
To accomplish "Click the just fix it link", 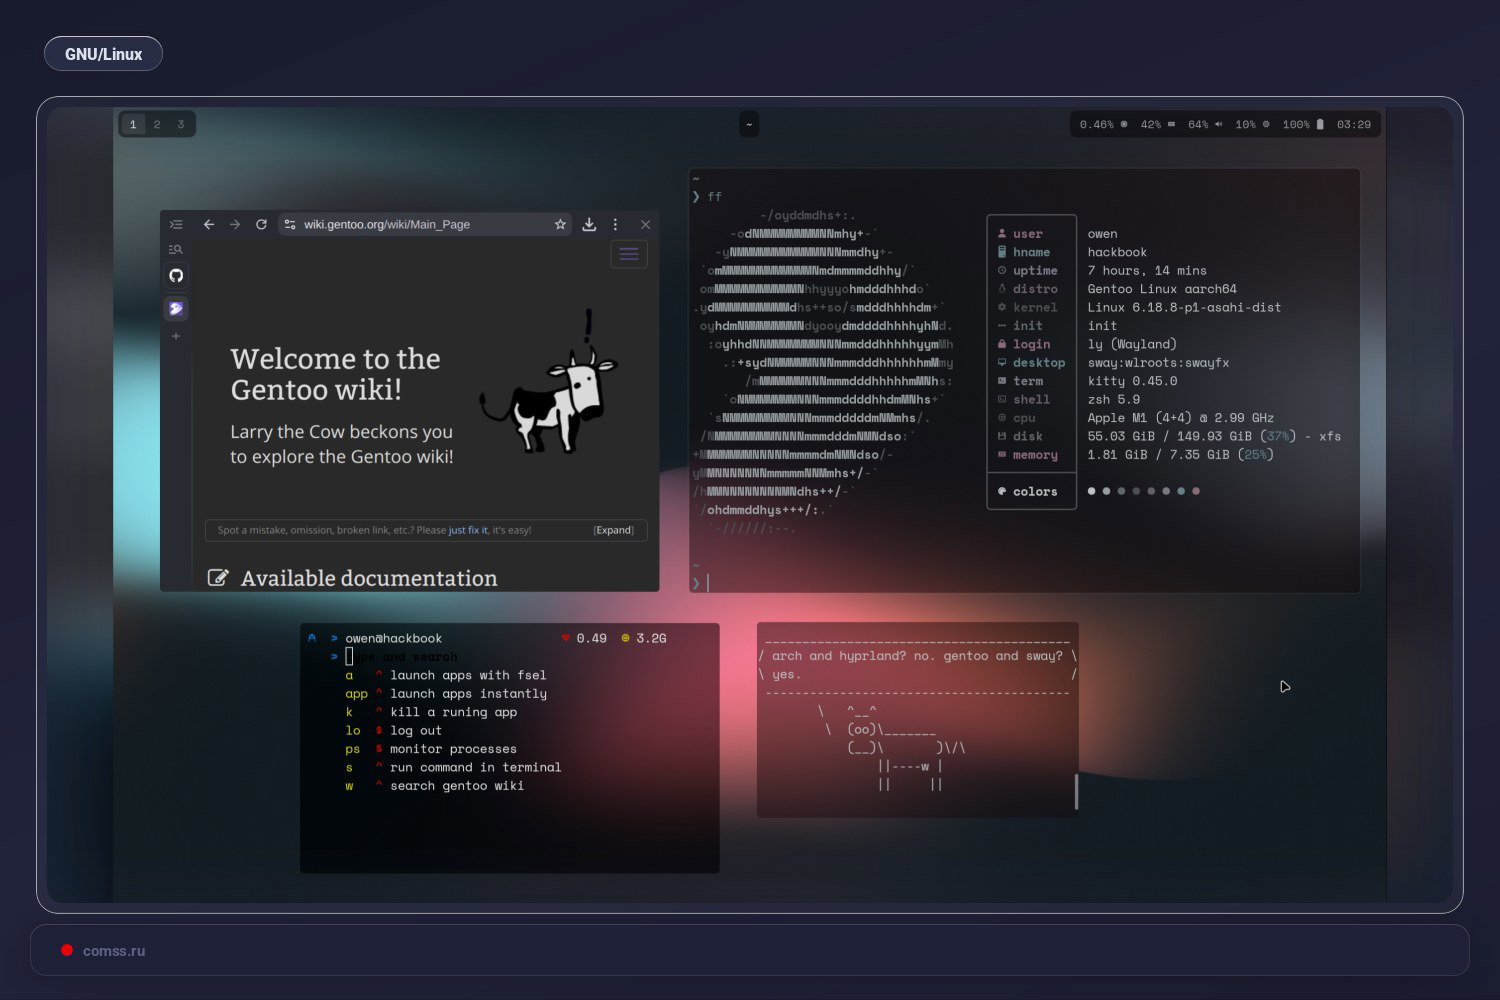I will click(x=468, y=530).
